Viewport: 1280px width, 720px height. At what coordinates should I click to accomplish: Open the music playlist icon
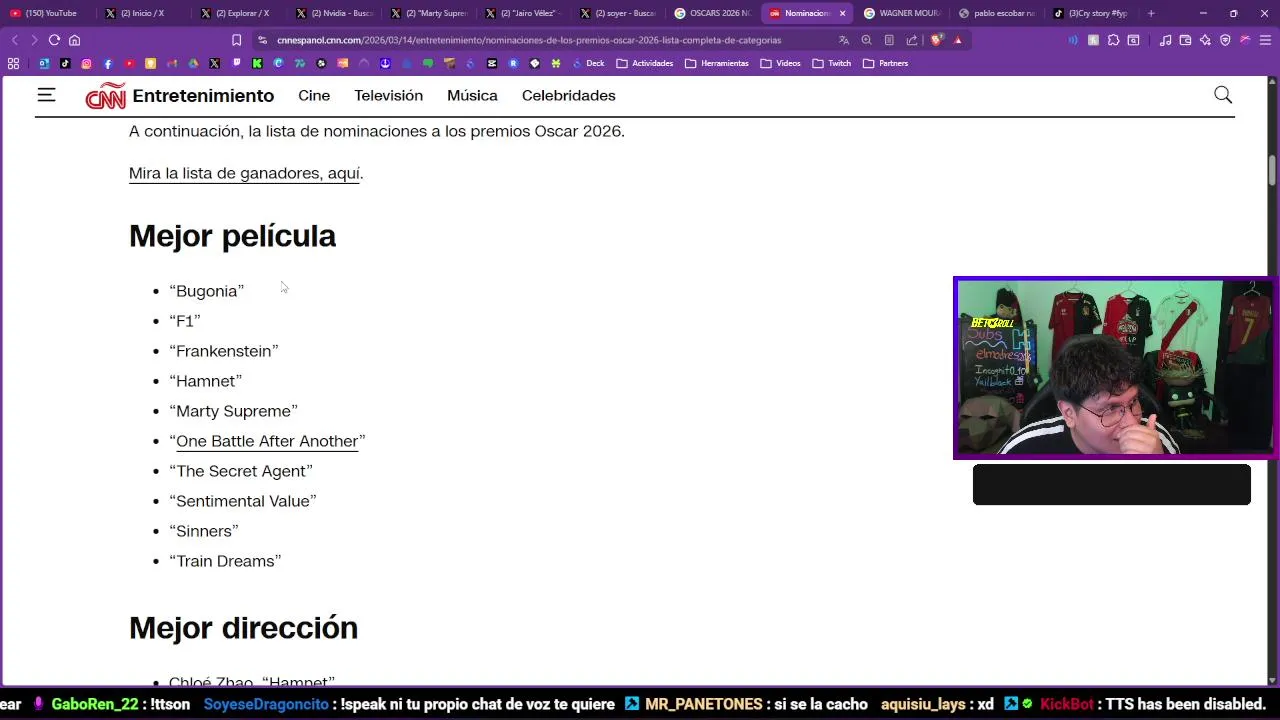[1165, 40]
